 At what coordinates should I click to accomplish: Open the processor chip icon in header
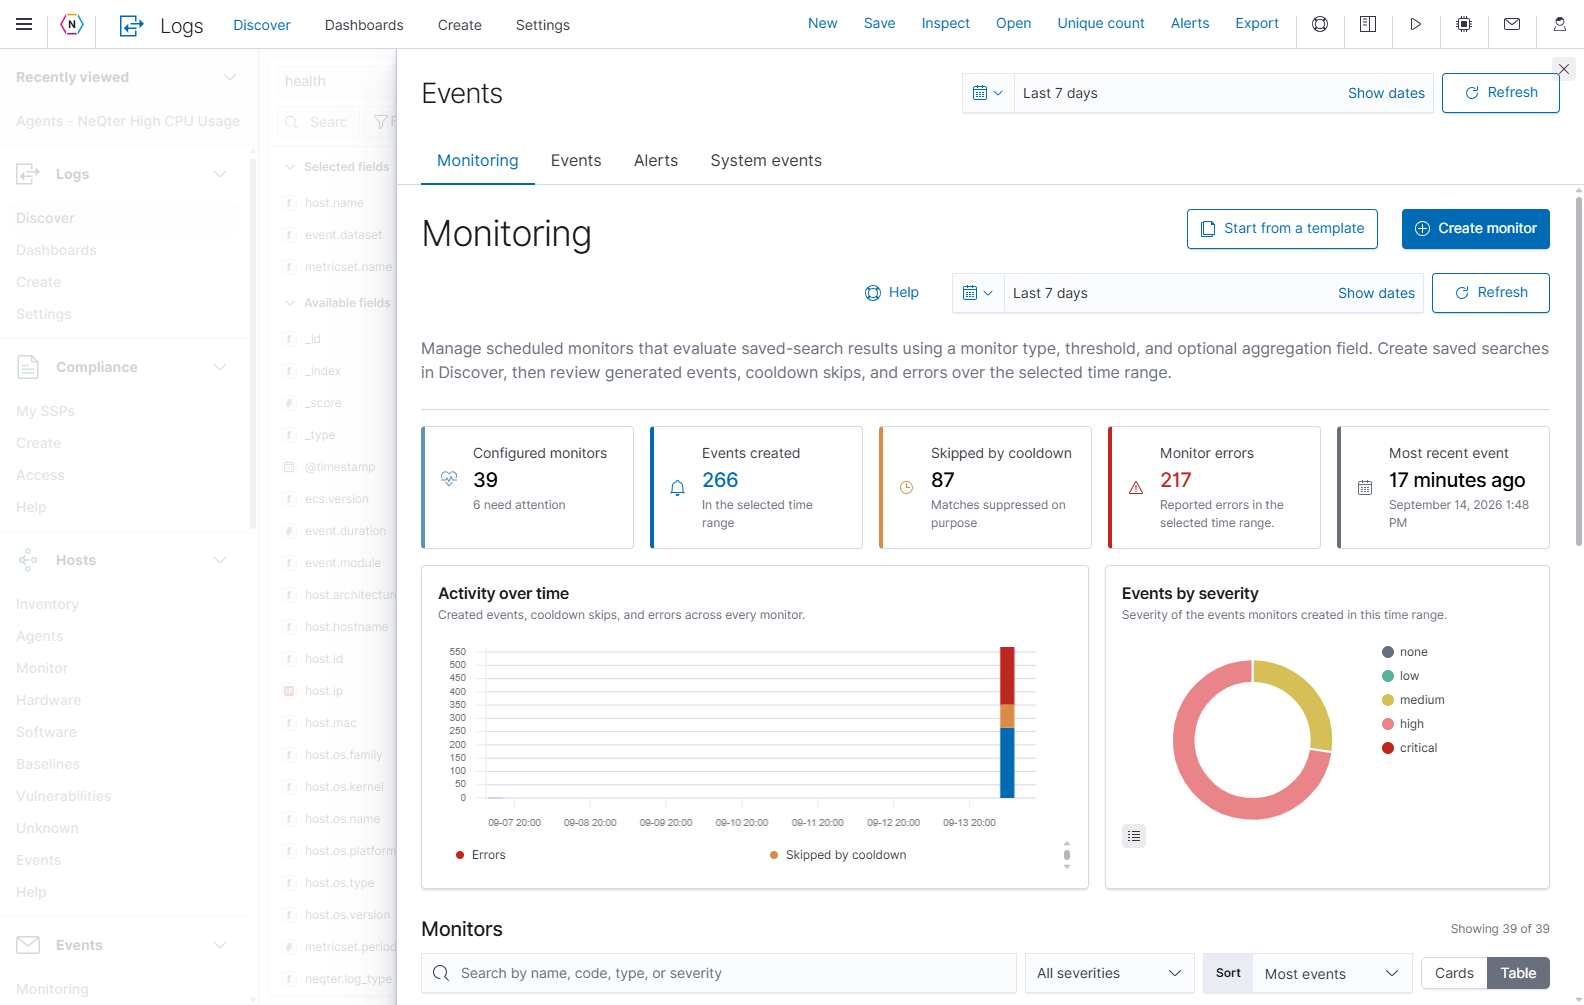pos(1464,24)
